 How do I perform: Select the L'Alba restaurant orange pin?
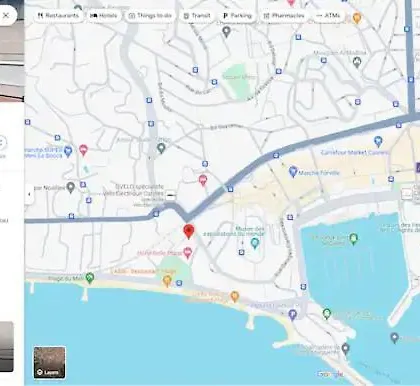pos(167,281)
